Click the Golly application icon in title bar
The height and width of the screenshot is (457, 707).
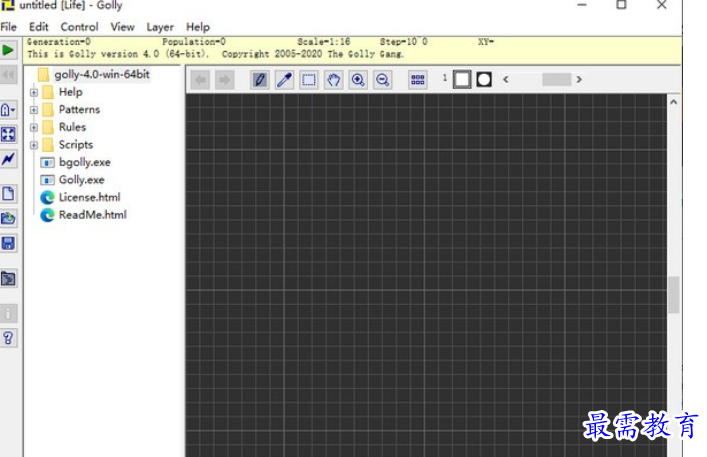pos(8,5)
